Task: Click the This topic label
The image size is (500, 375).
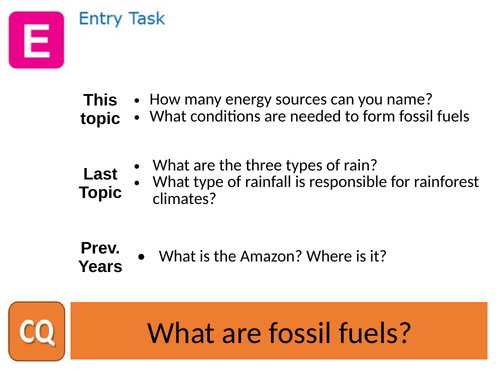Action: [100, 109]
